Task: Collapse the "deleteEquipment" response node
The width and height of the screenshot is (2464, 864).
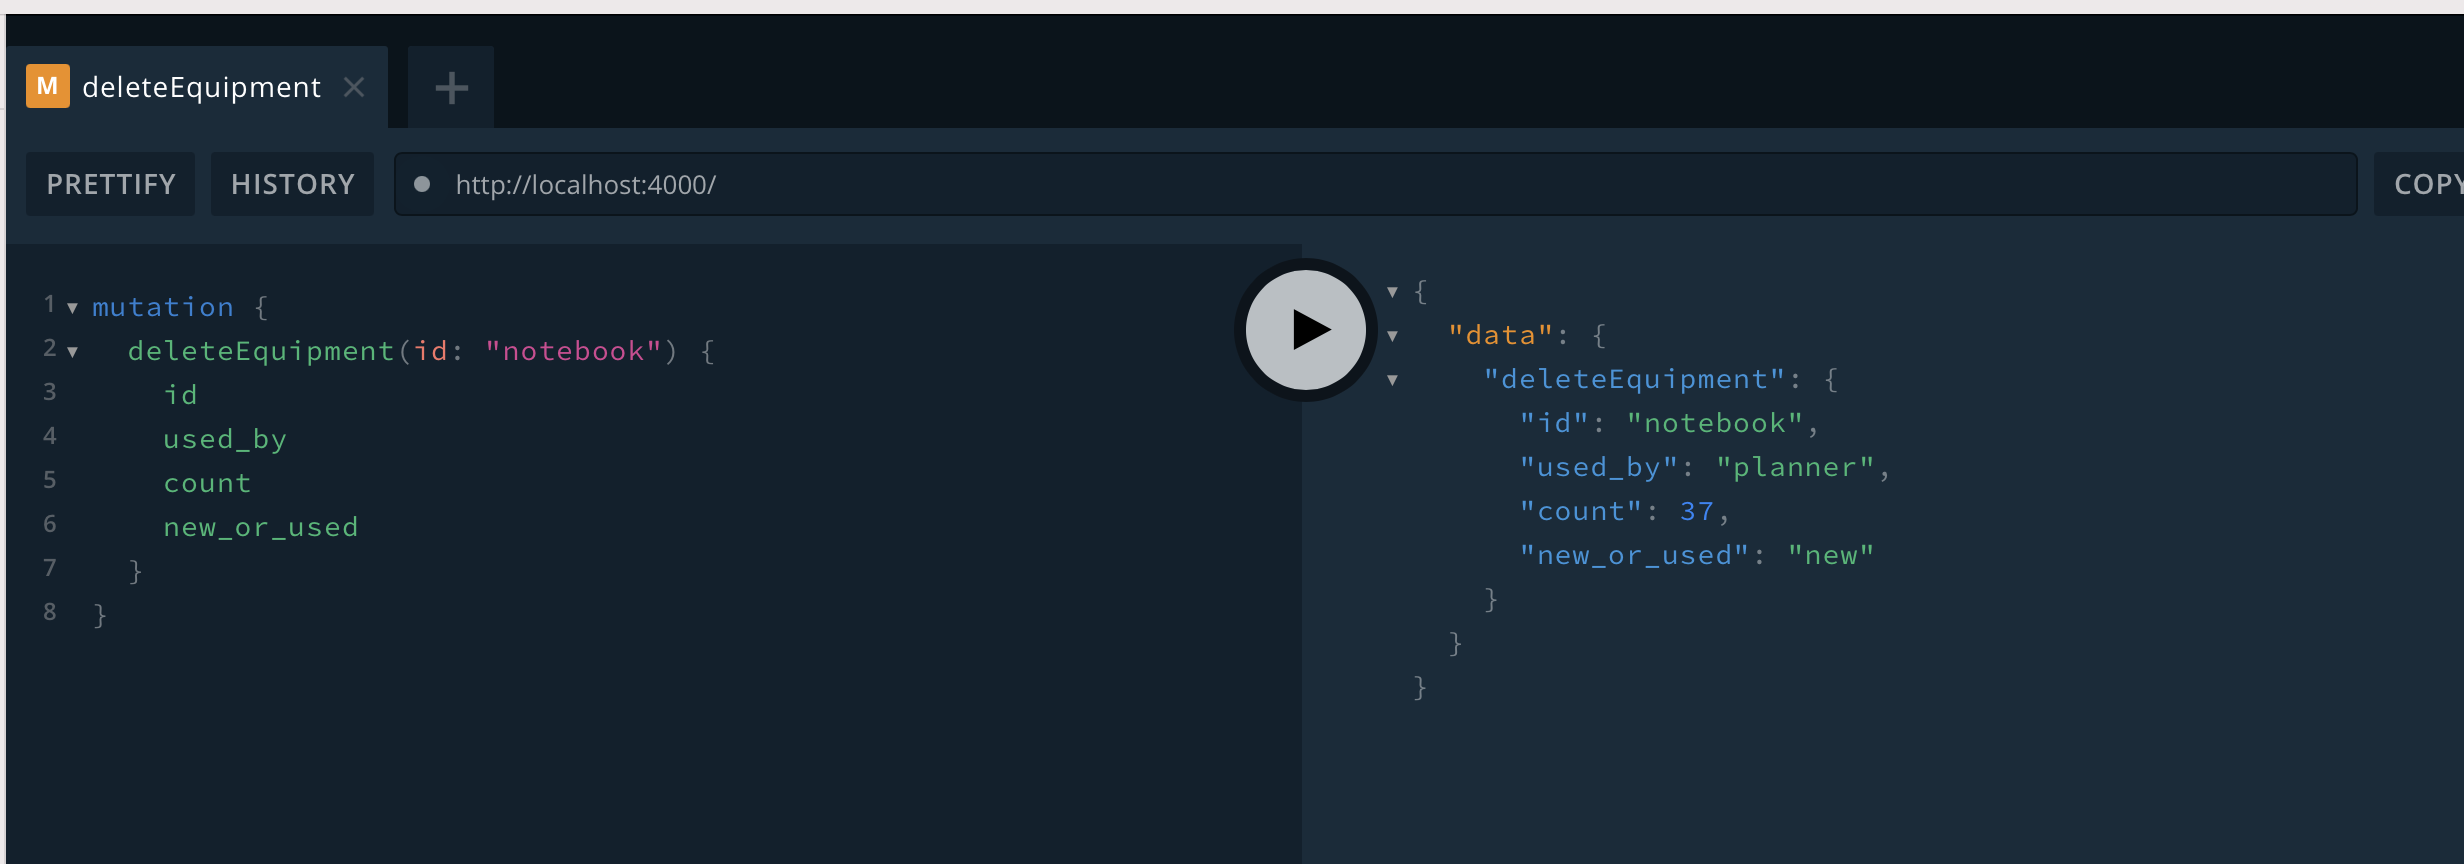Action: click(1392, 380)
